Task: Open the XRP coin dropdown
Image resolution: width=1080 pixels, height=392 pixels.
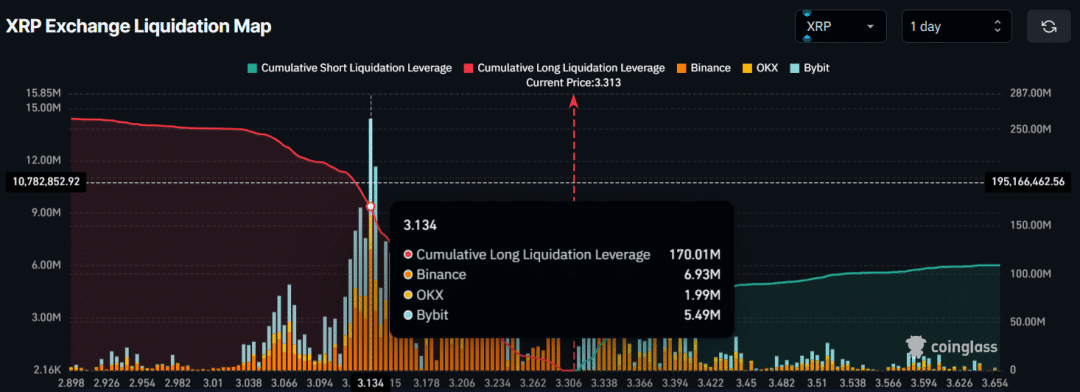Action: pyautogui.click(x=840, y=27)
